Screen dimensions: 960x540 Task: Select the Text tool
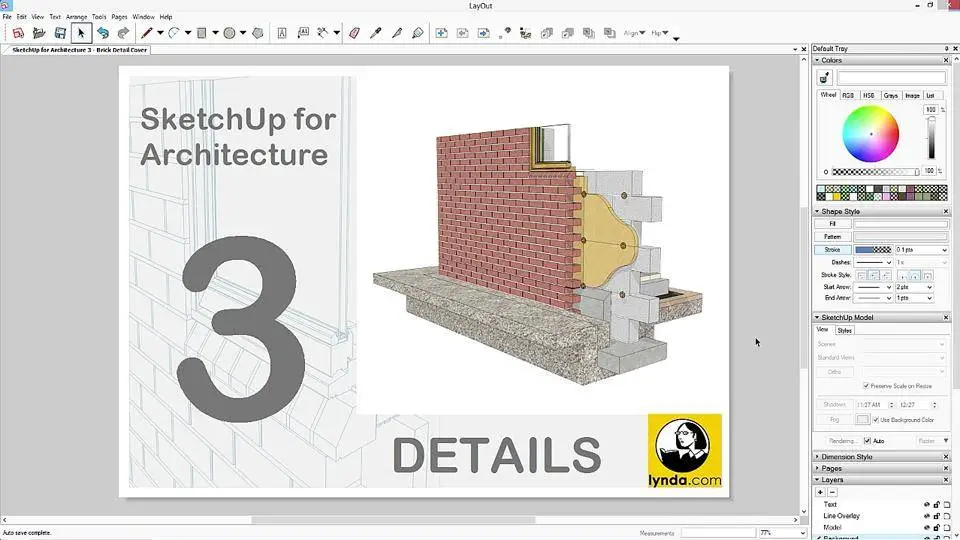click(282, 33)
